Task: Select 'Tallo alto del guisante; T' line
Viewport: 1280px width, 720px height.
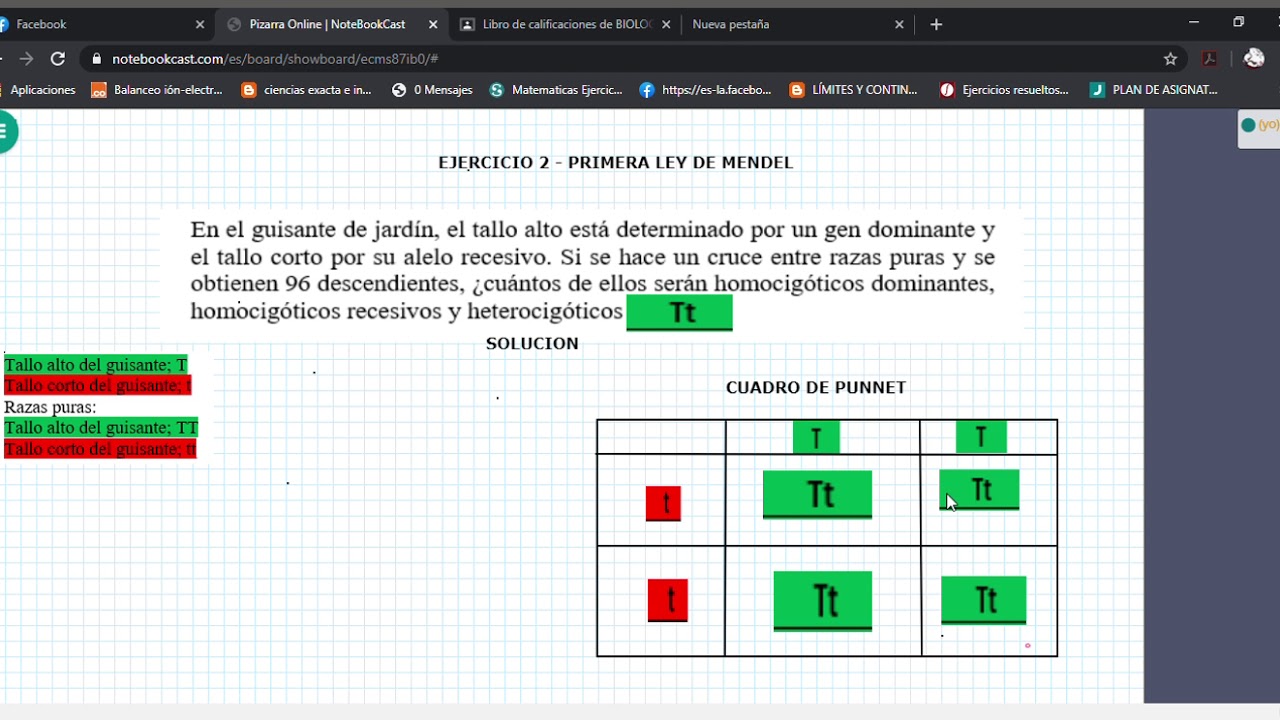Action: 96,365
